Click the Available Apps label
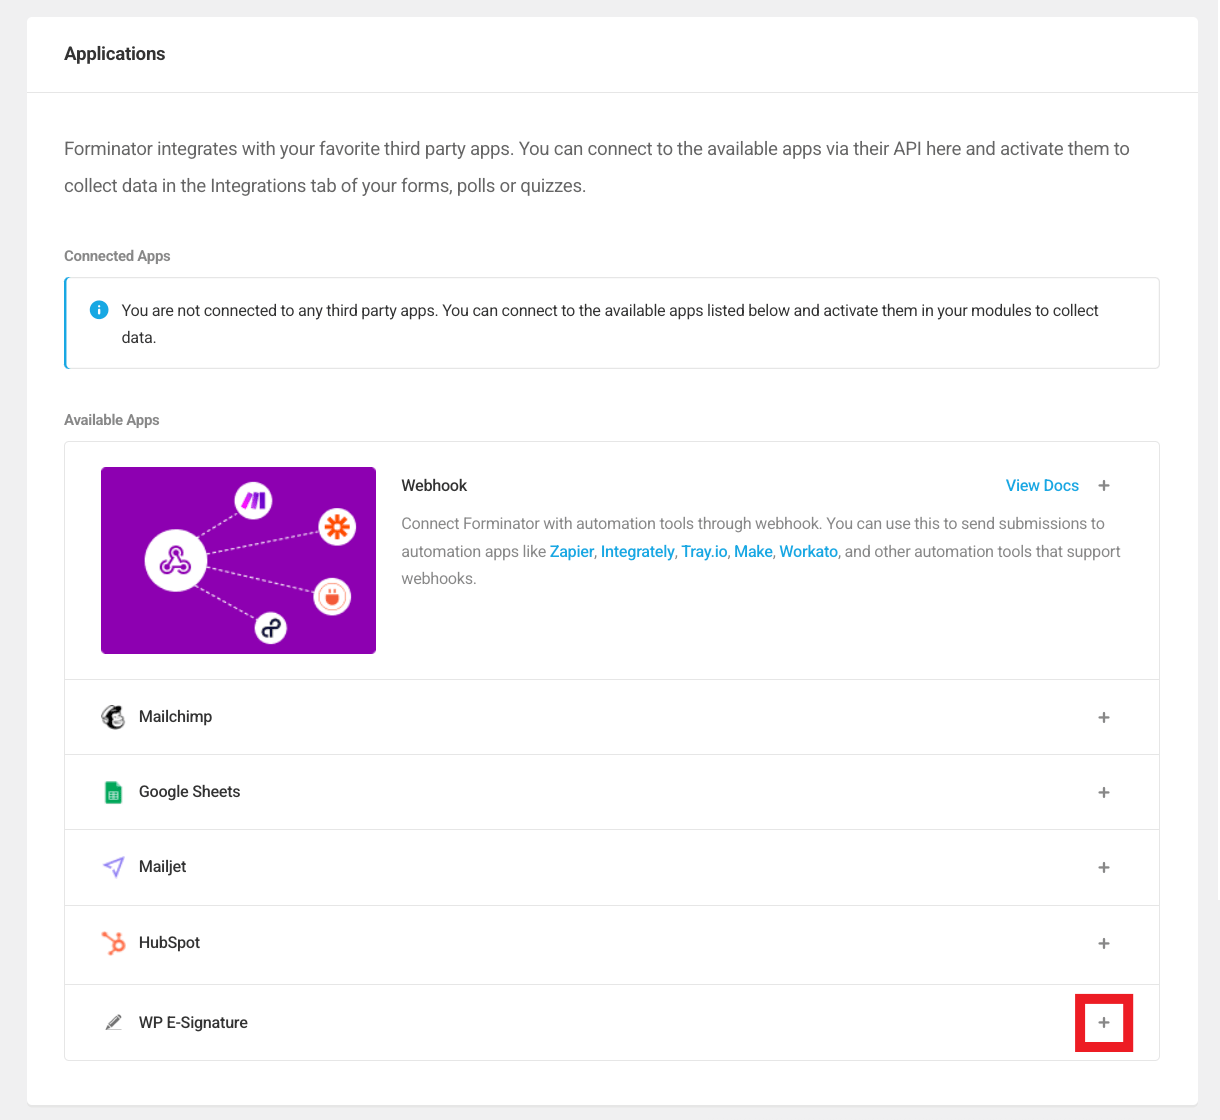 coord(112,420)
